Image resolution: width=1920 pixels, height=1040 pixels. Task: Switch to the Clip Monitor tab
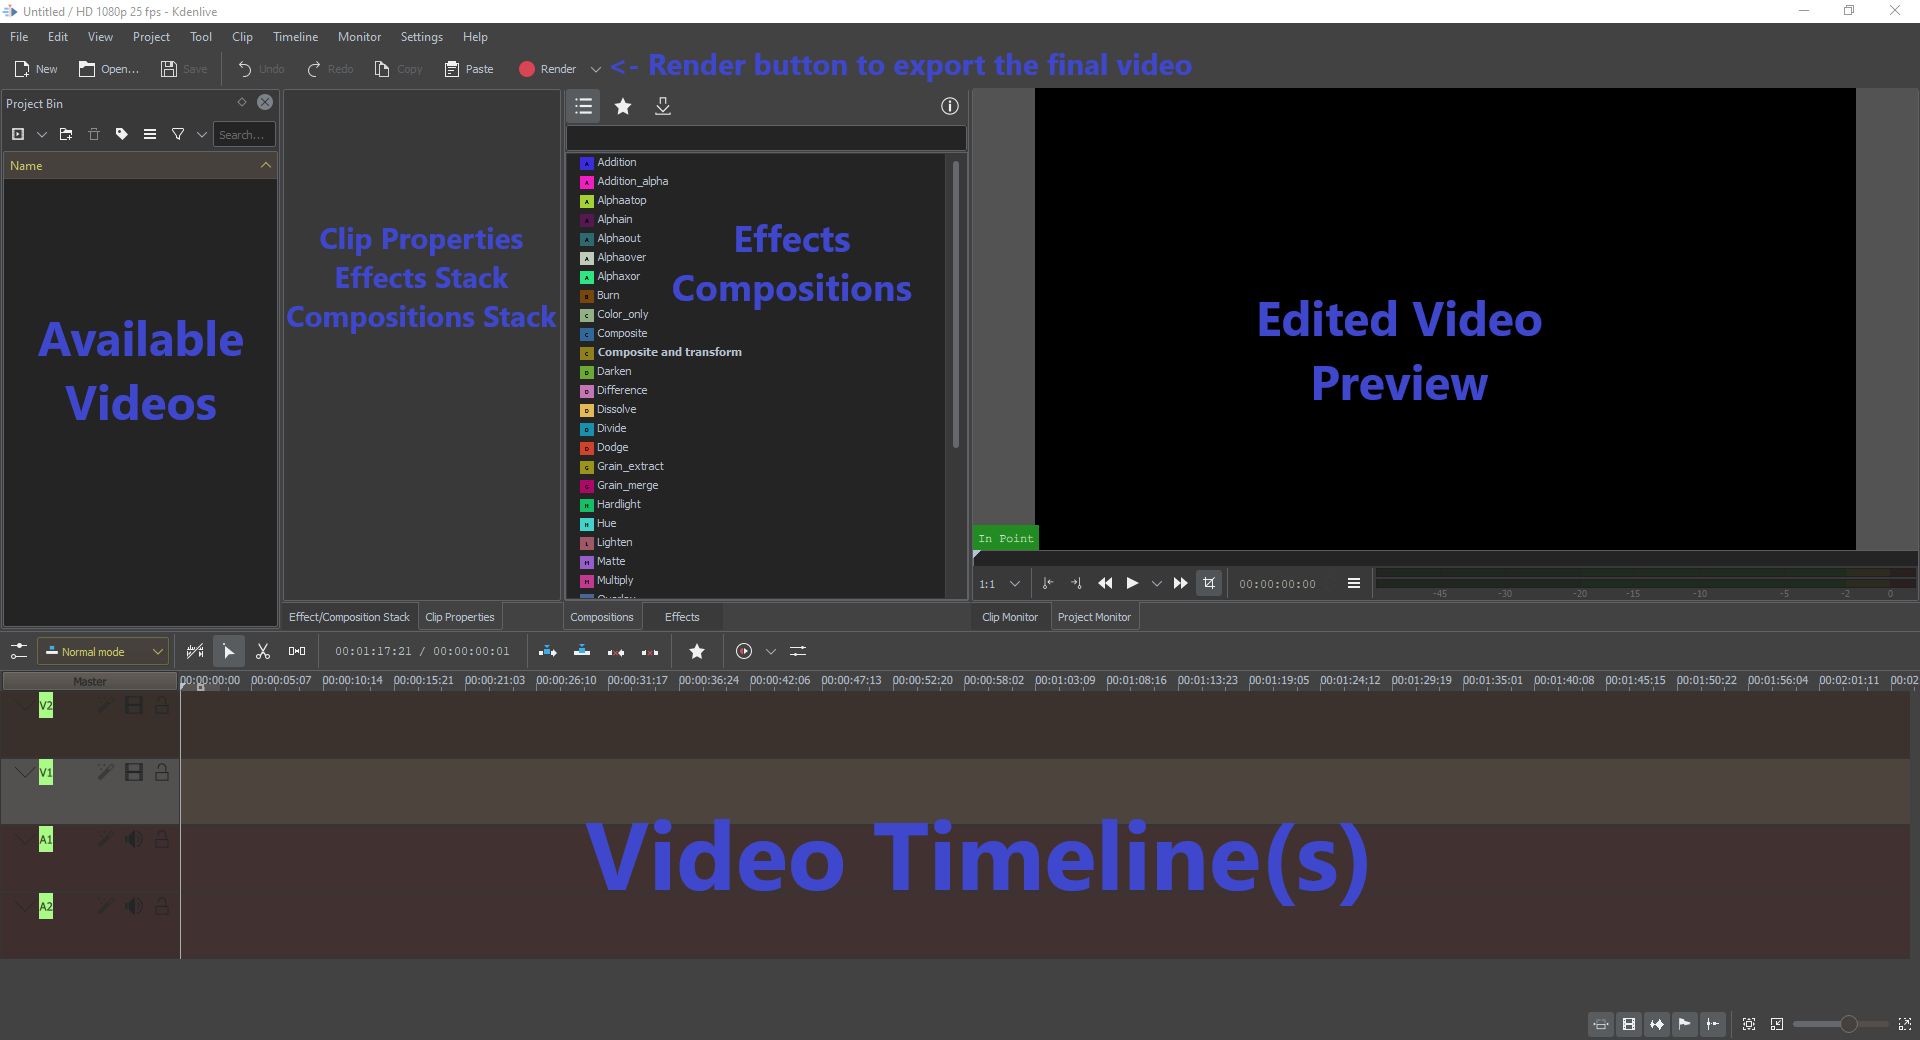(1009, 617)
